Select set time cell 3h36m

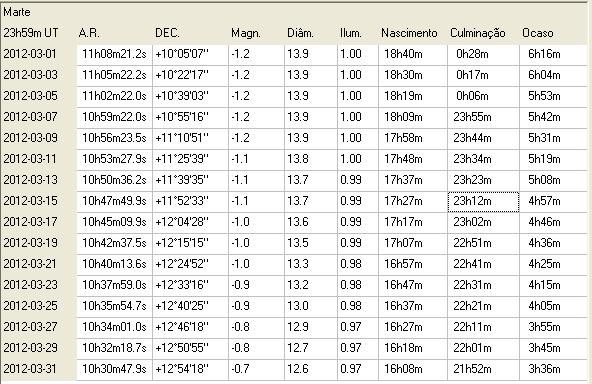point(553,370)
